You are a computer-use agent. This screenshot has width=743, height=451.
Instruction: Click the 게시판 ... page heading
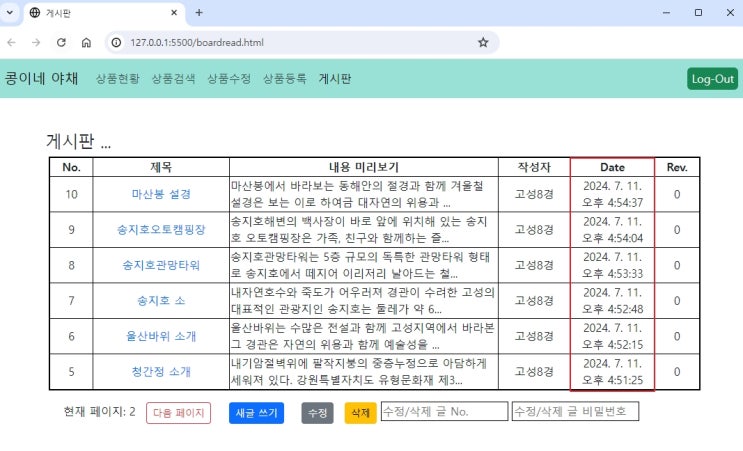point(79,141)
